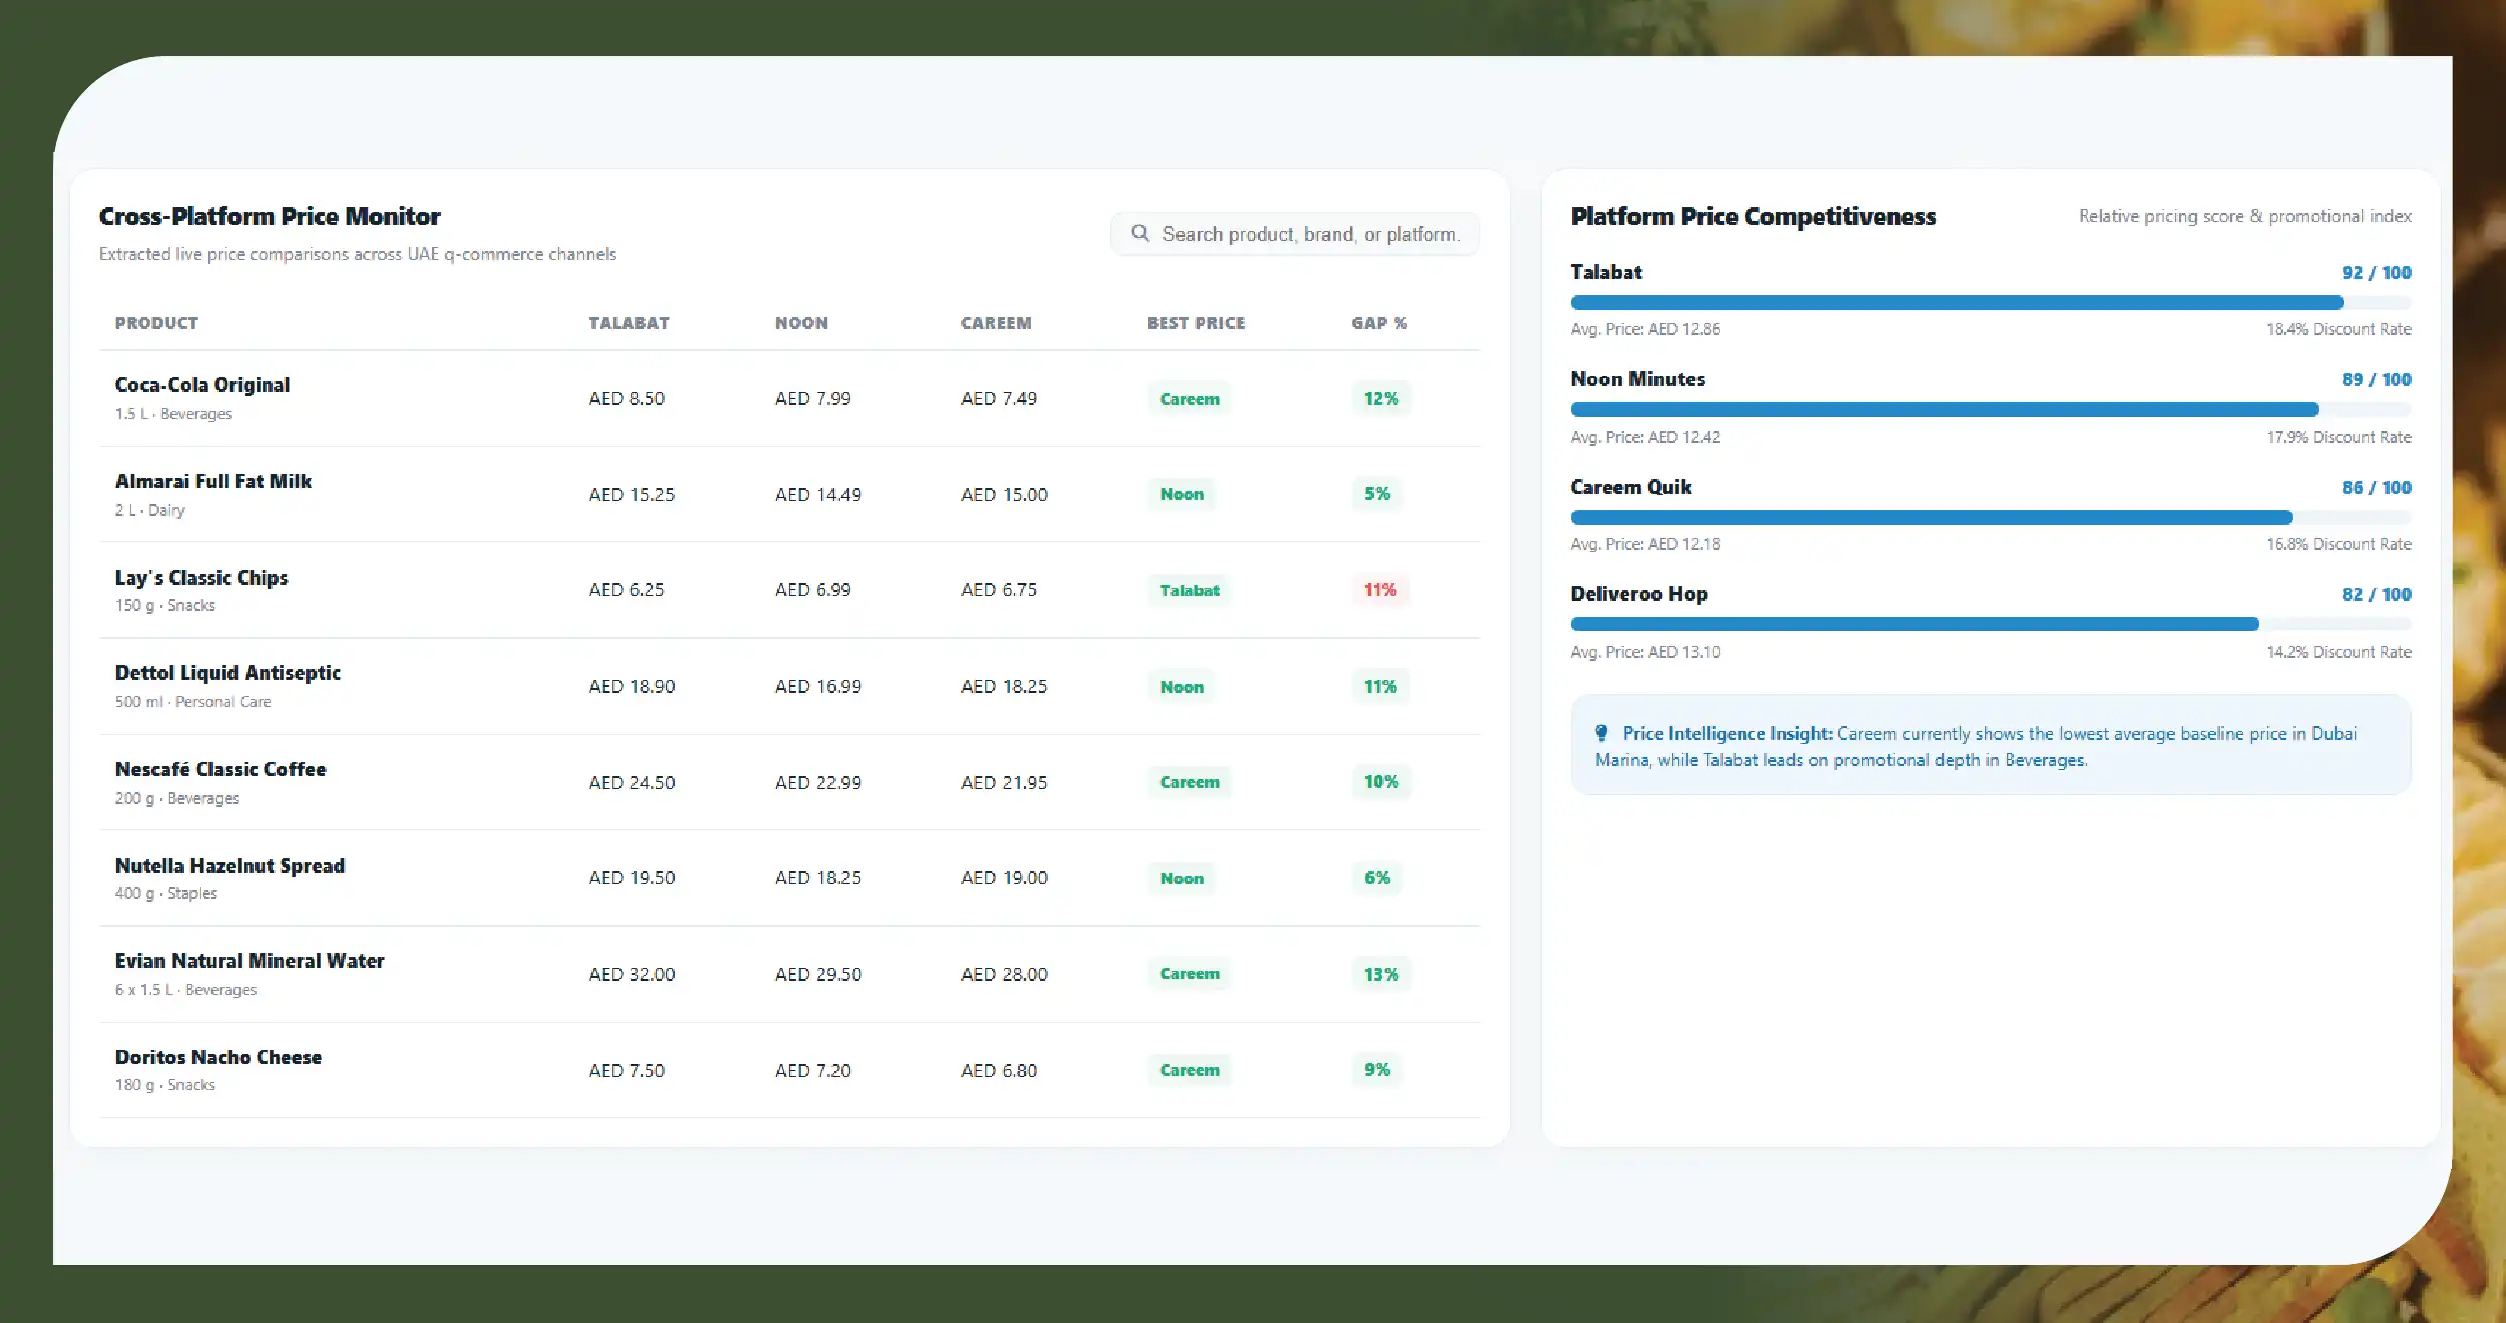Select the Evian Natural Mineral Water product
Viewport: 2506px width, 1323px height.
pos(249,961)
